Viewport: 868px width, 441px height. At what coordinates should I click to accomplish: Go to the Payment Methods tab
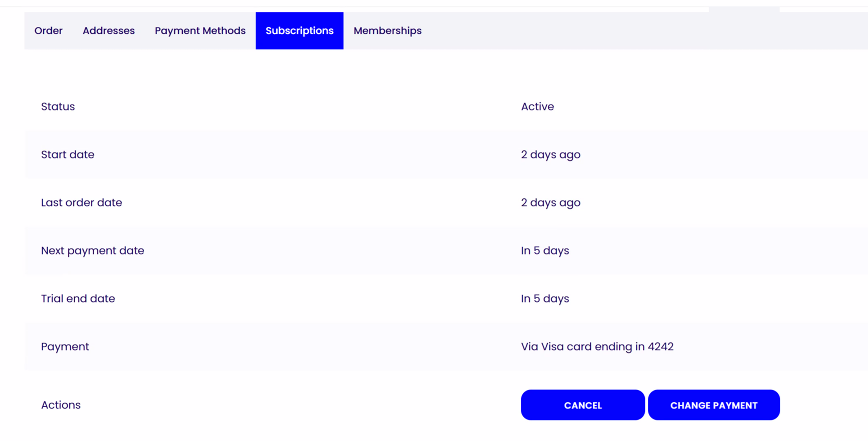click(x=200, y=31)
